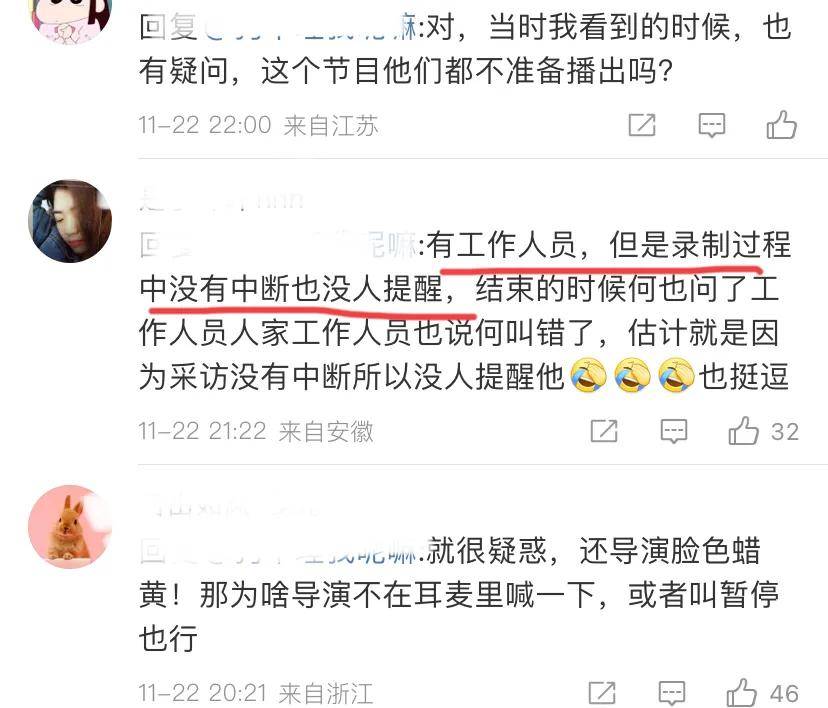Reply to the 浙江 comment via the bubble icon
Viewport: 828px width, 708px height.
pos(672,693)
